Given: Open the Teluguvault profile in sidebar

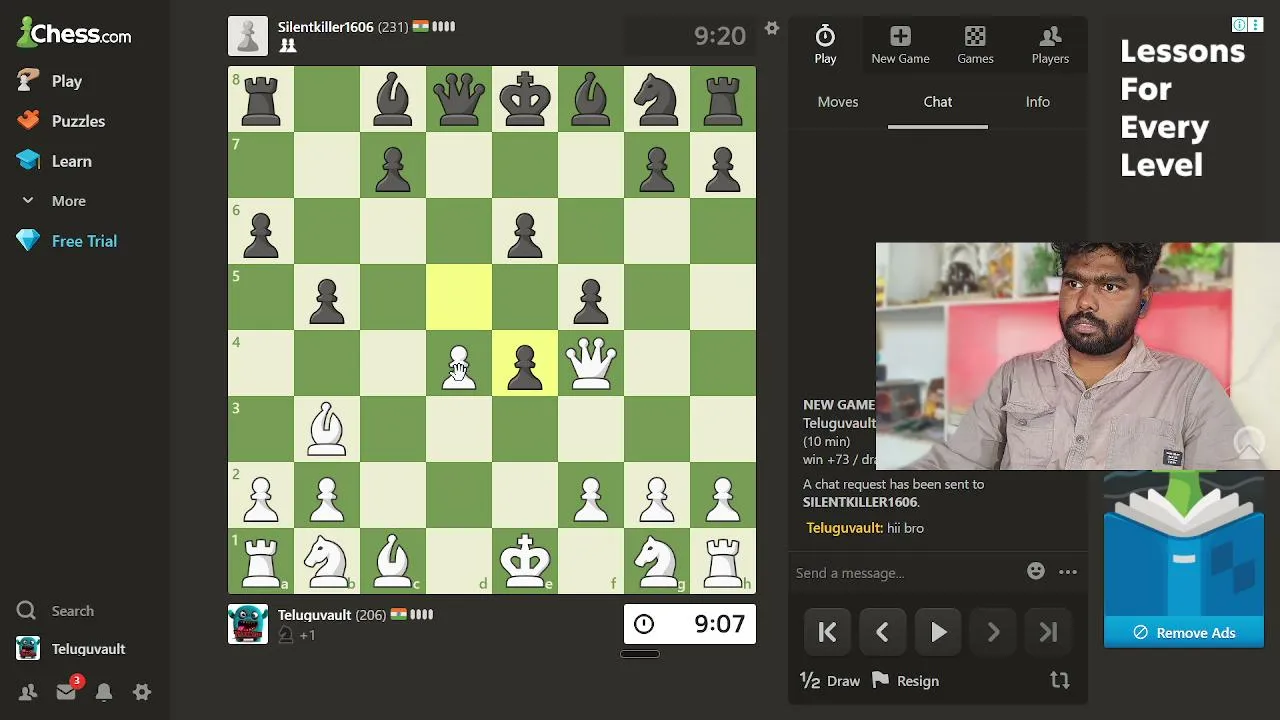Looking at the screenshot, I should pos(88,649).
